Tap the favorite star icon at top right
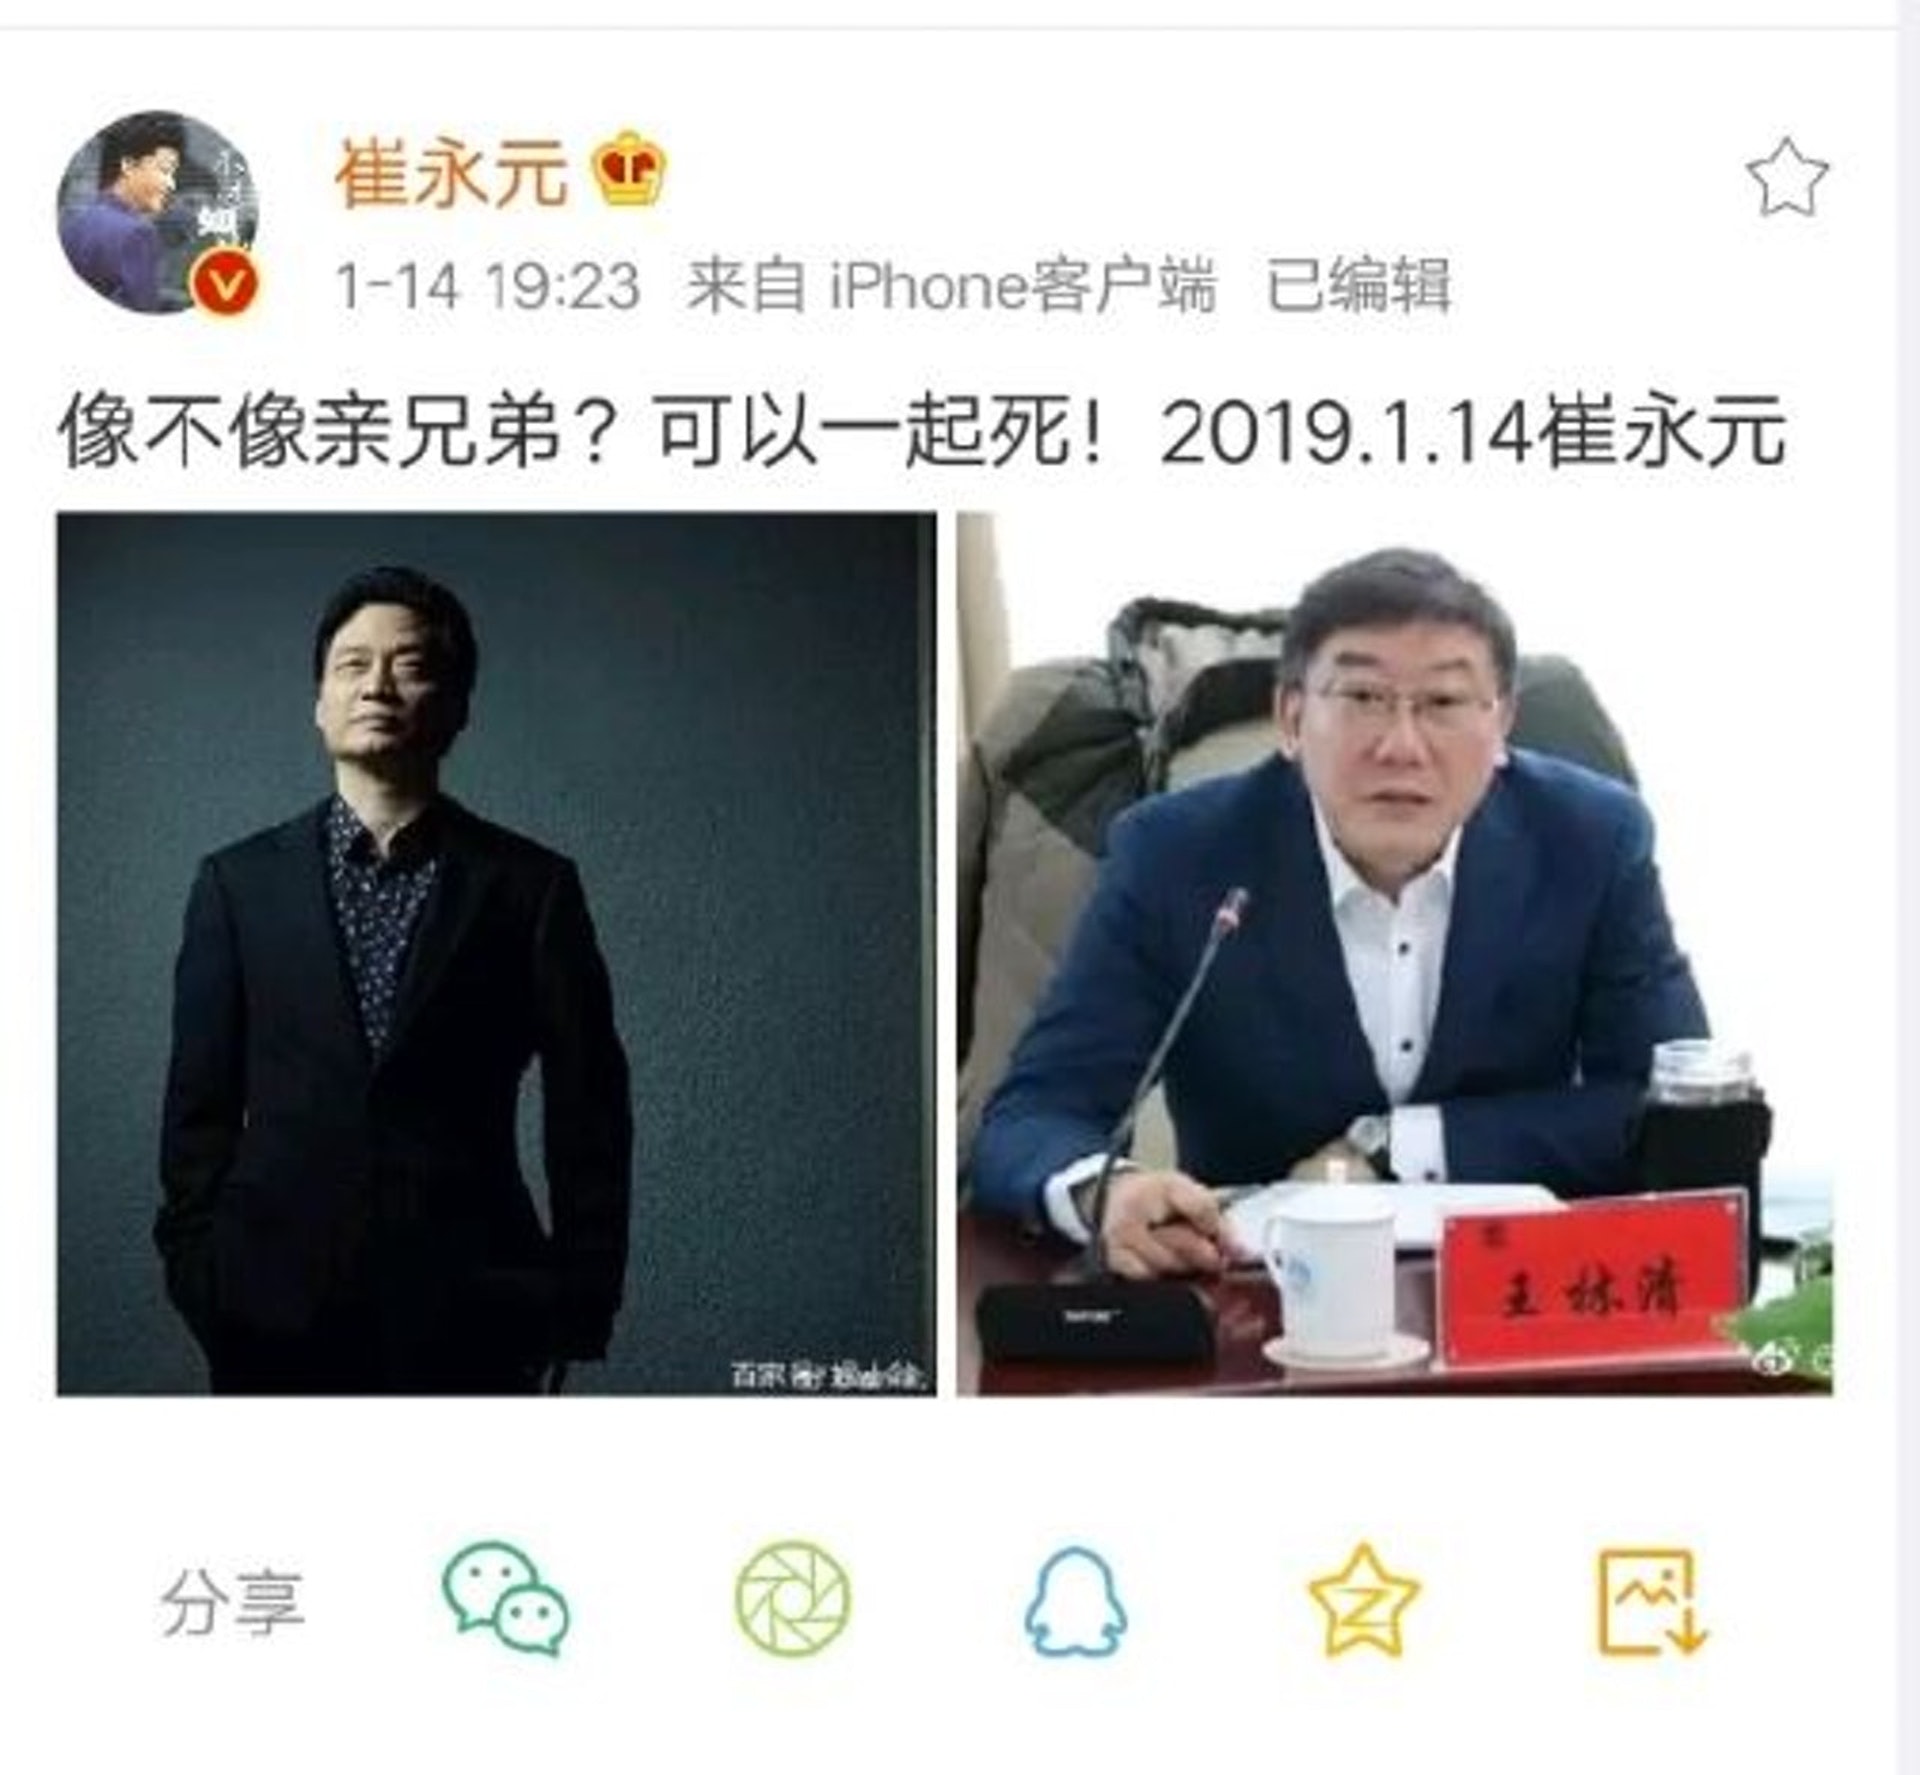Image resolution: width=1920 pixels, height=1775 pixels. click(1787, 178)
